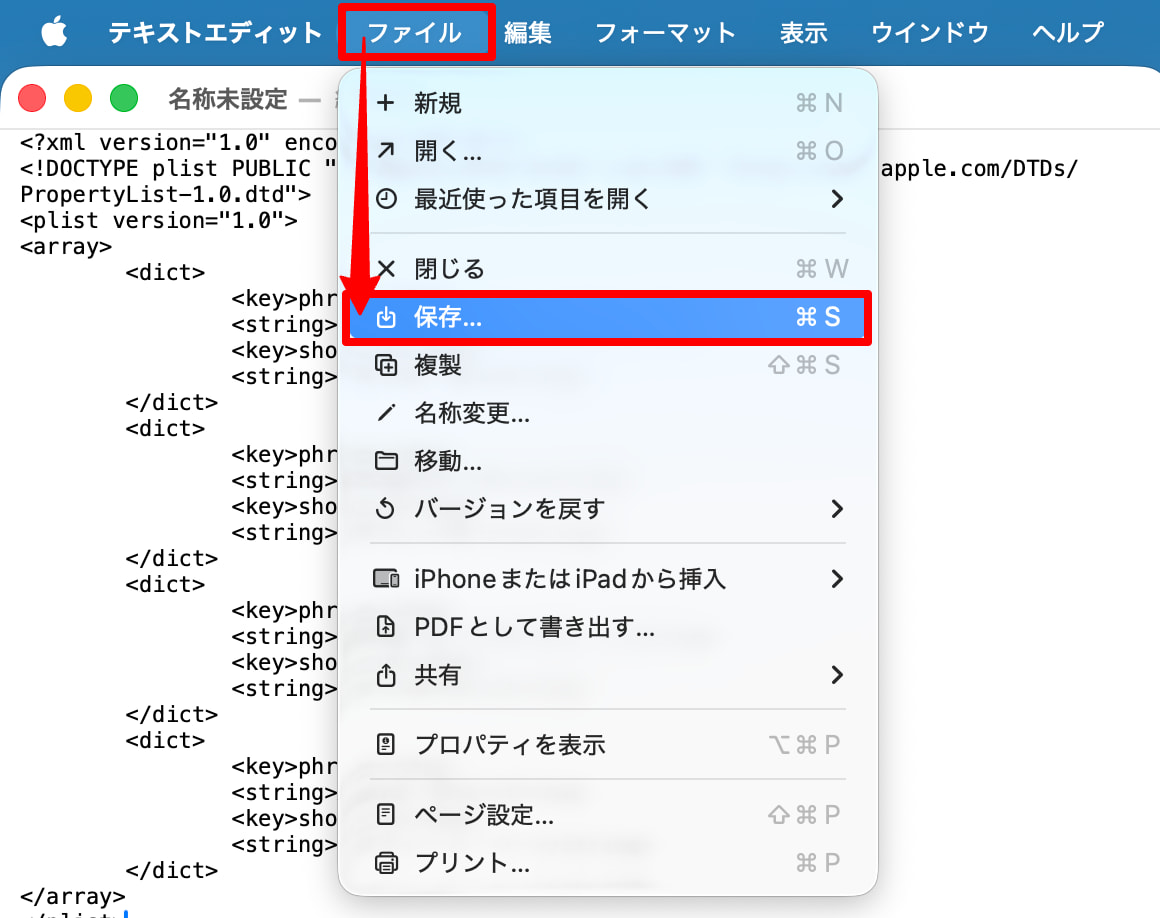The image size is (1160, 918).
Task: Click the properties icon beside プロパティを表示
Action: pyautogui.click(x=386, y=744)
